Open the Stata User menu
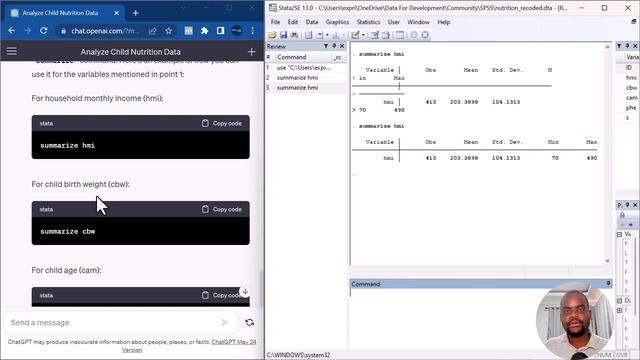The width and height of the screenshot is (640, 360). pos(393,22)
